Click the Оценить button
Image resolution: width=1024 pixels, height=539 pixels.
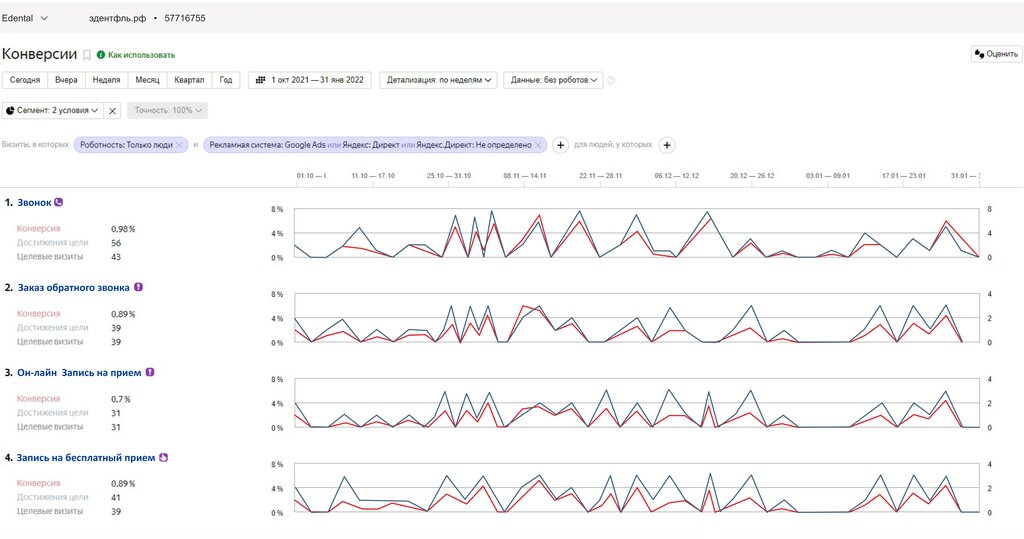tap(997, 54)
